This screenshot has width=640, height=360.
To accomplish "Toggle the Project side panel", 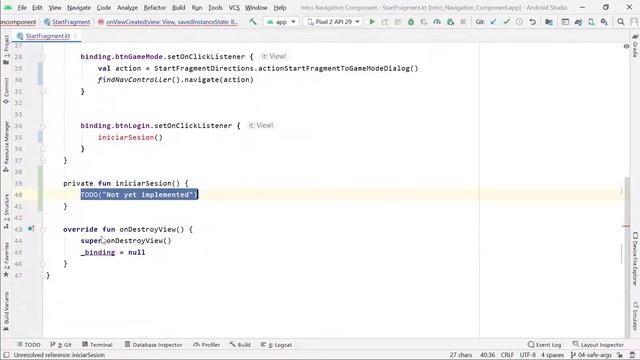I will 6,49.
